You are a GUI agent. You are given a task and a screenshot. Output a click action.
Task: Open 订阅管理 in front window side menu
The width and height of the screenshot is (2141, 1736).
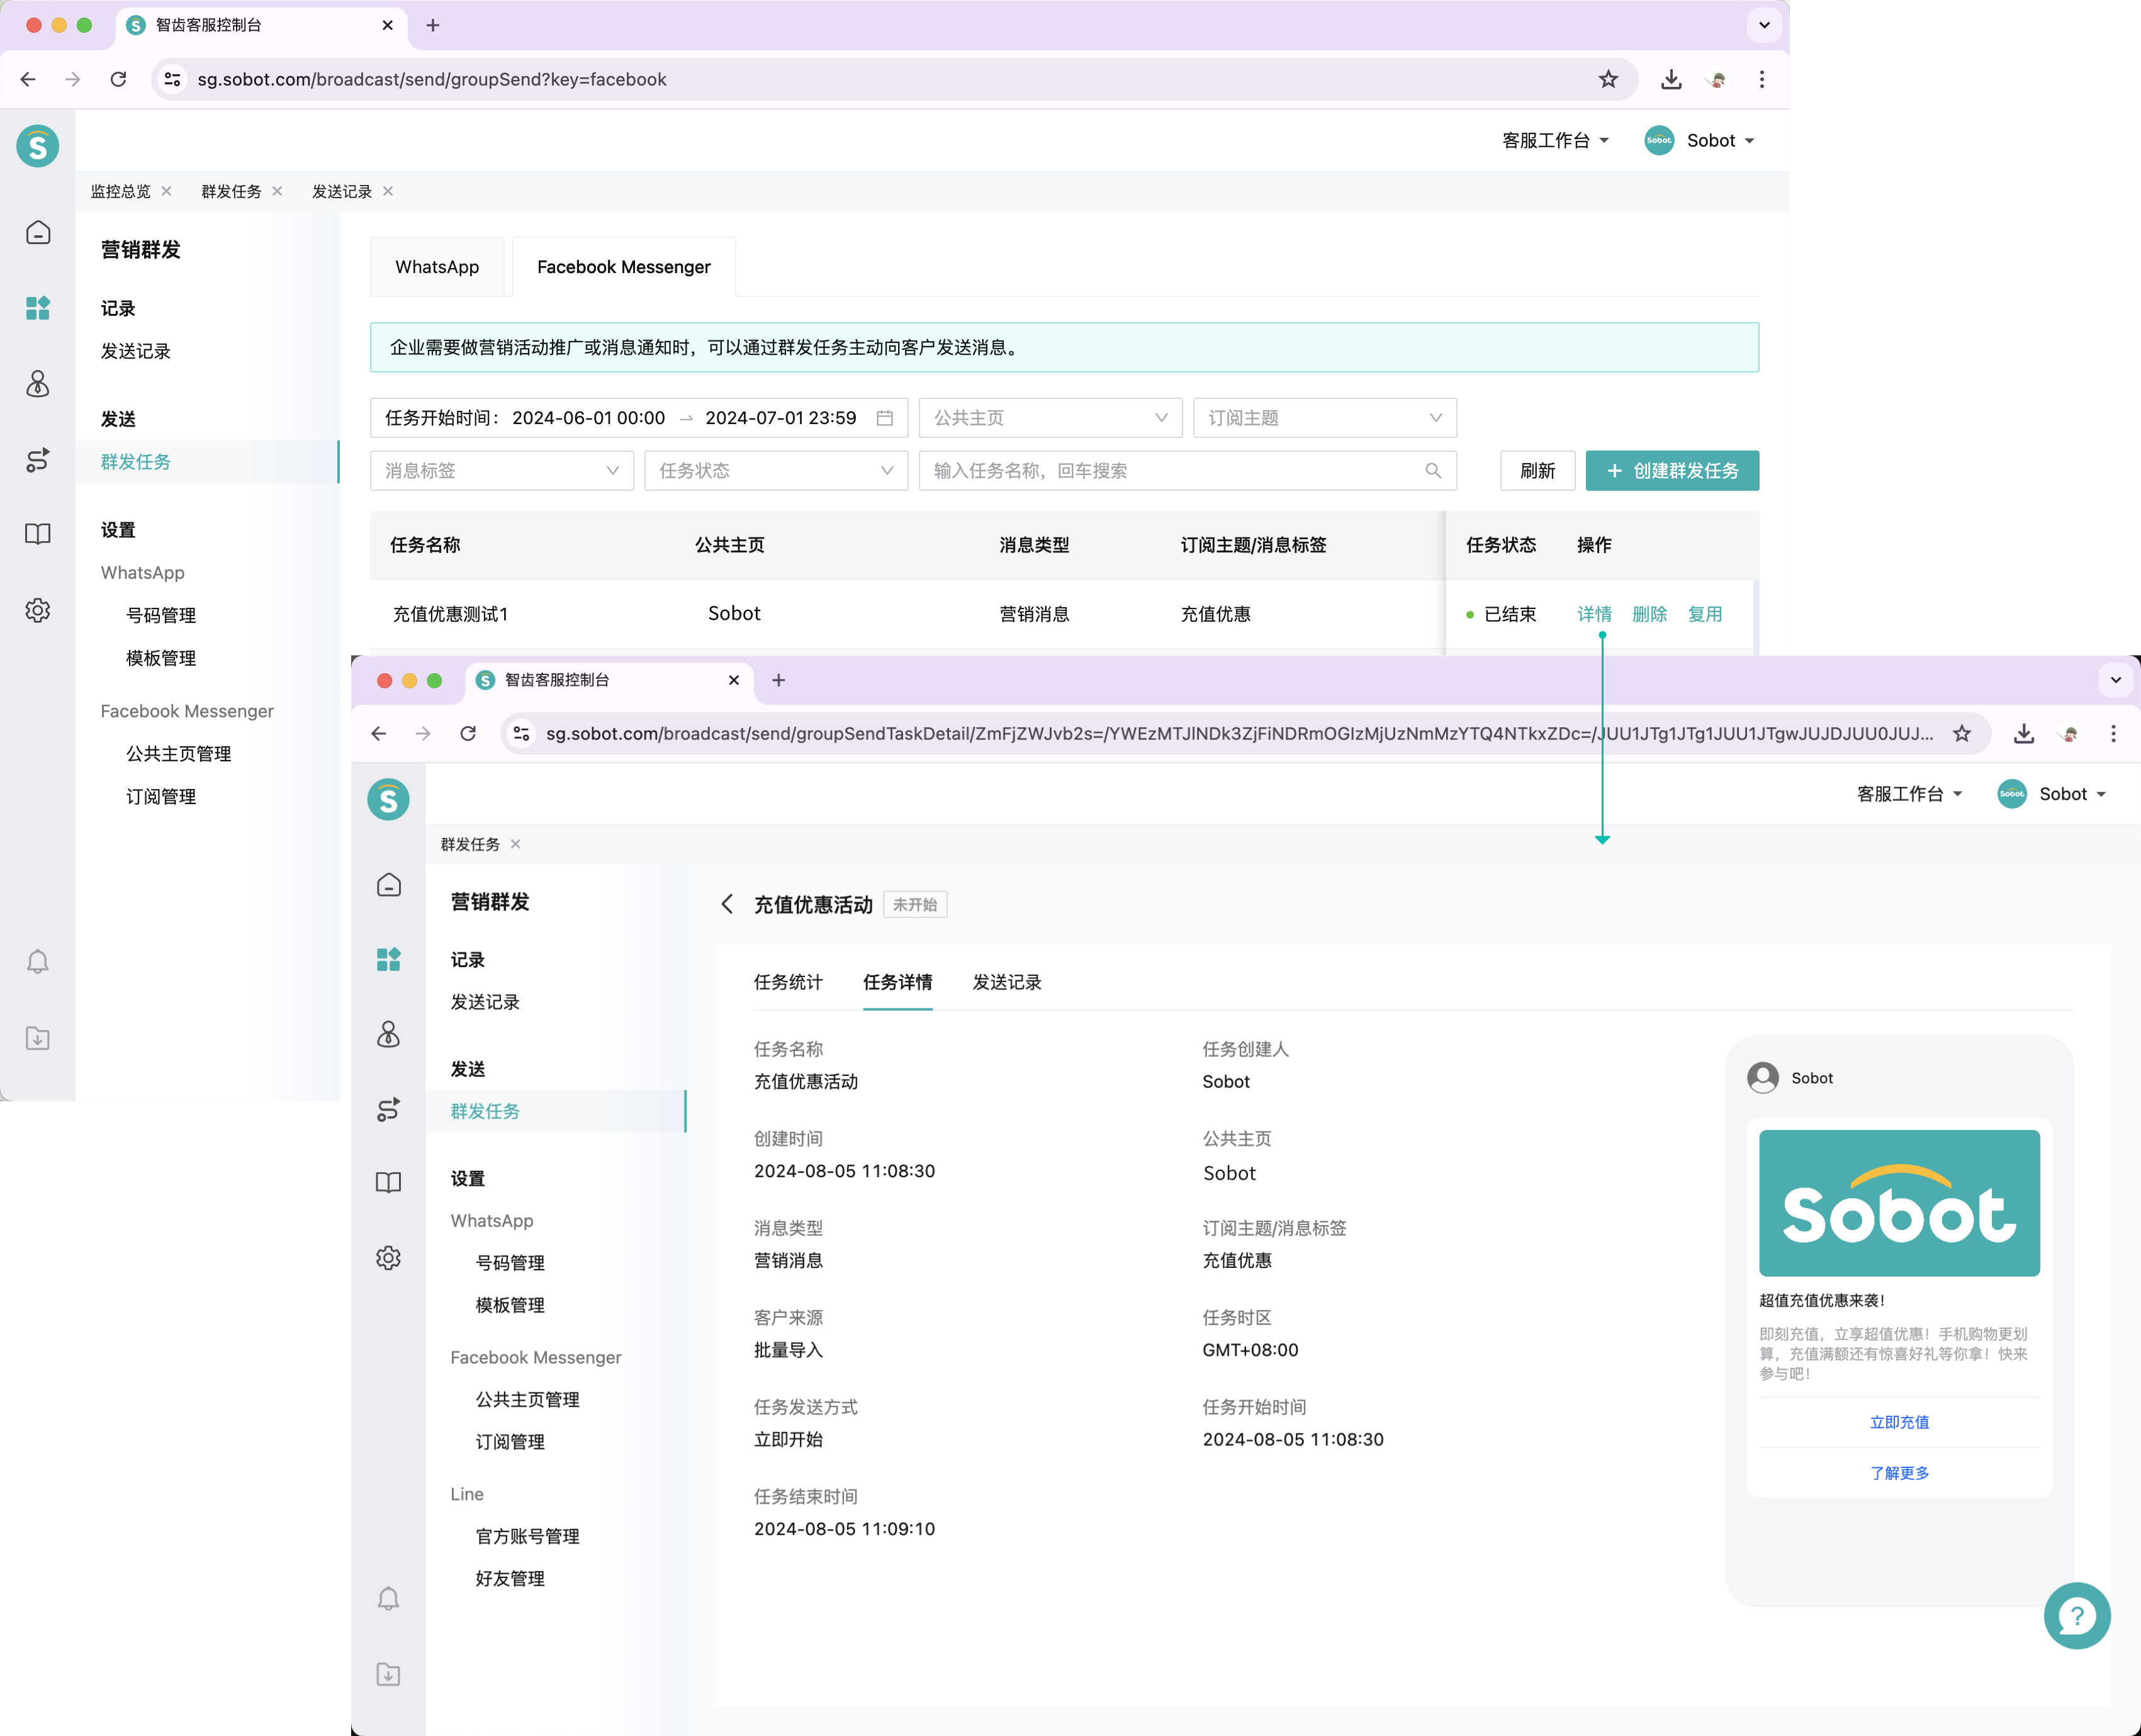pos(510,1441)
